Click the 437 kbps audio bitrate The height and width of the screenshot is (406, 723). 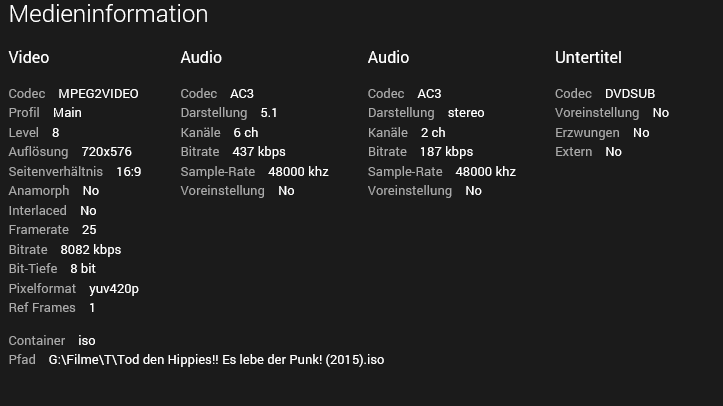click(x=258, y=152)
